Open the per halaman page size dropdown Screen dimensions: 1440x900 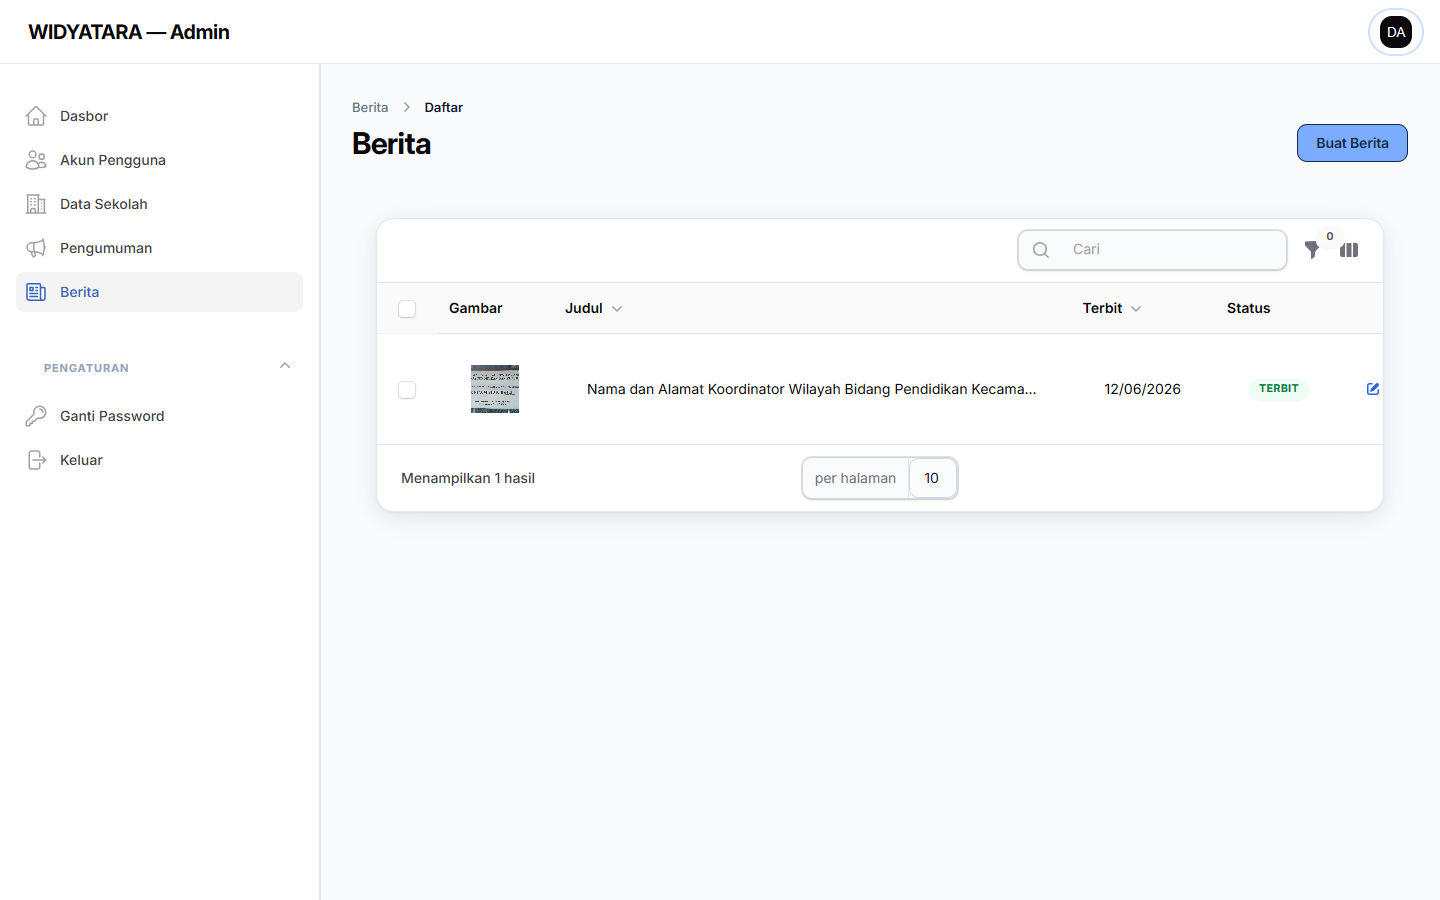point(932,478)
